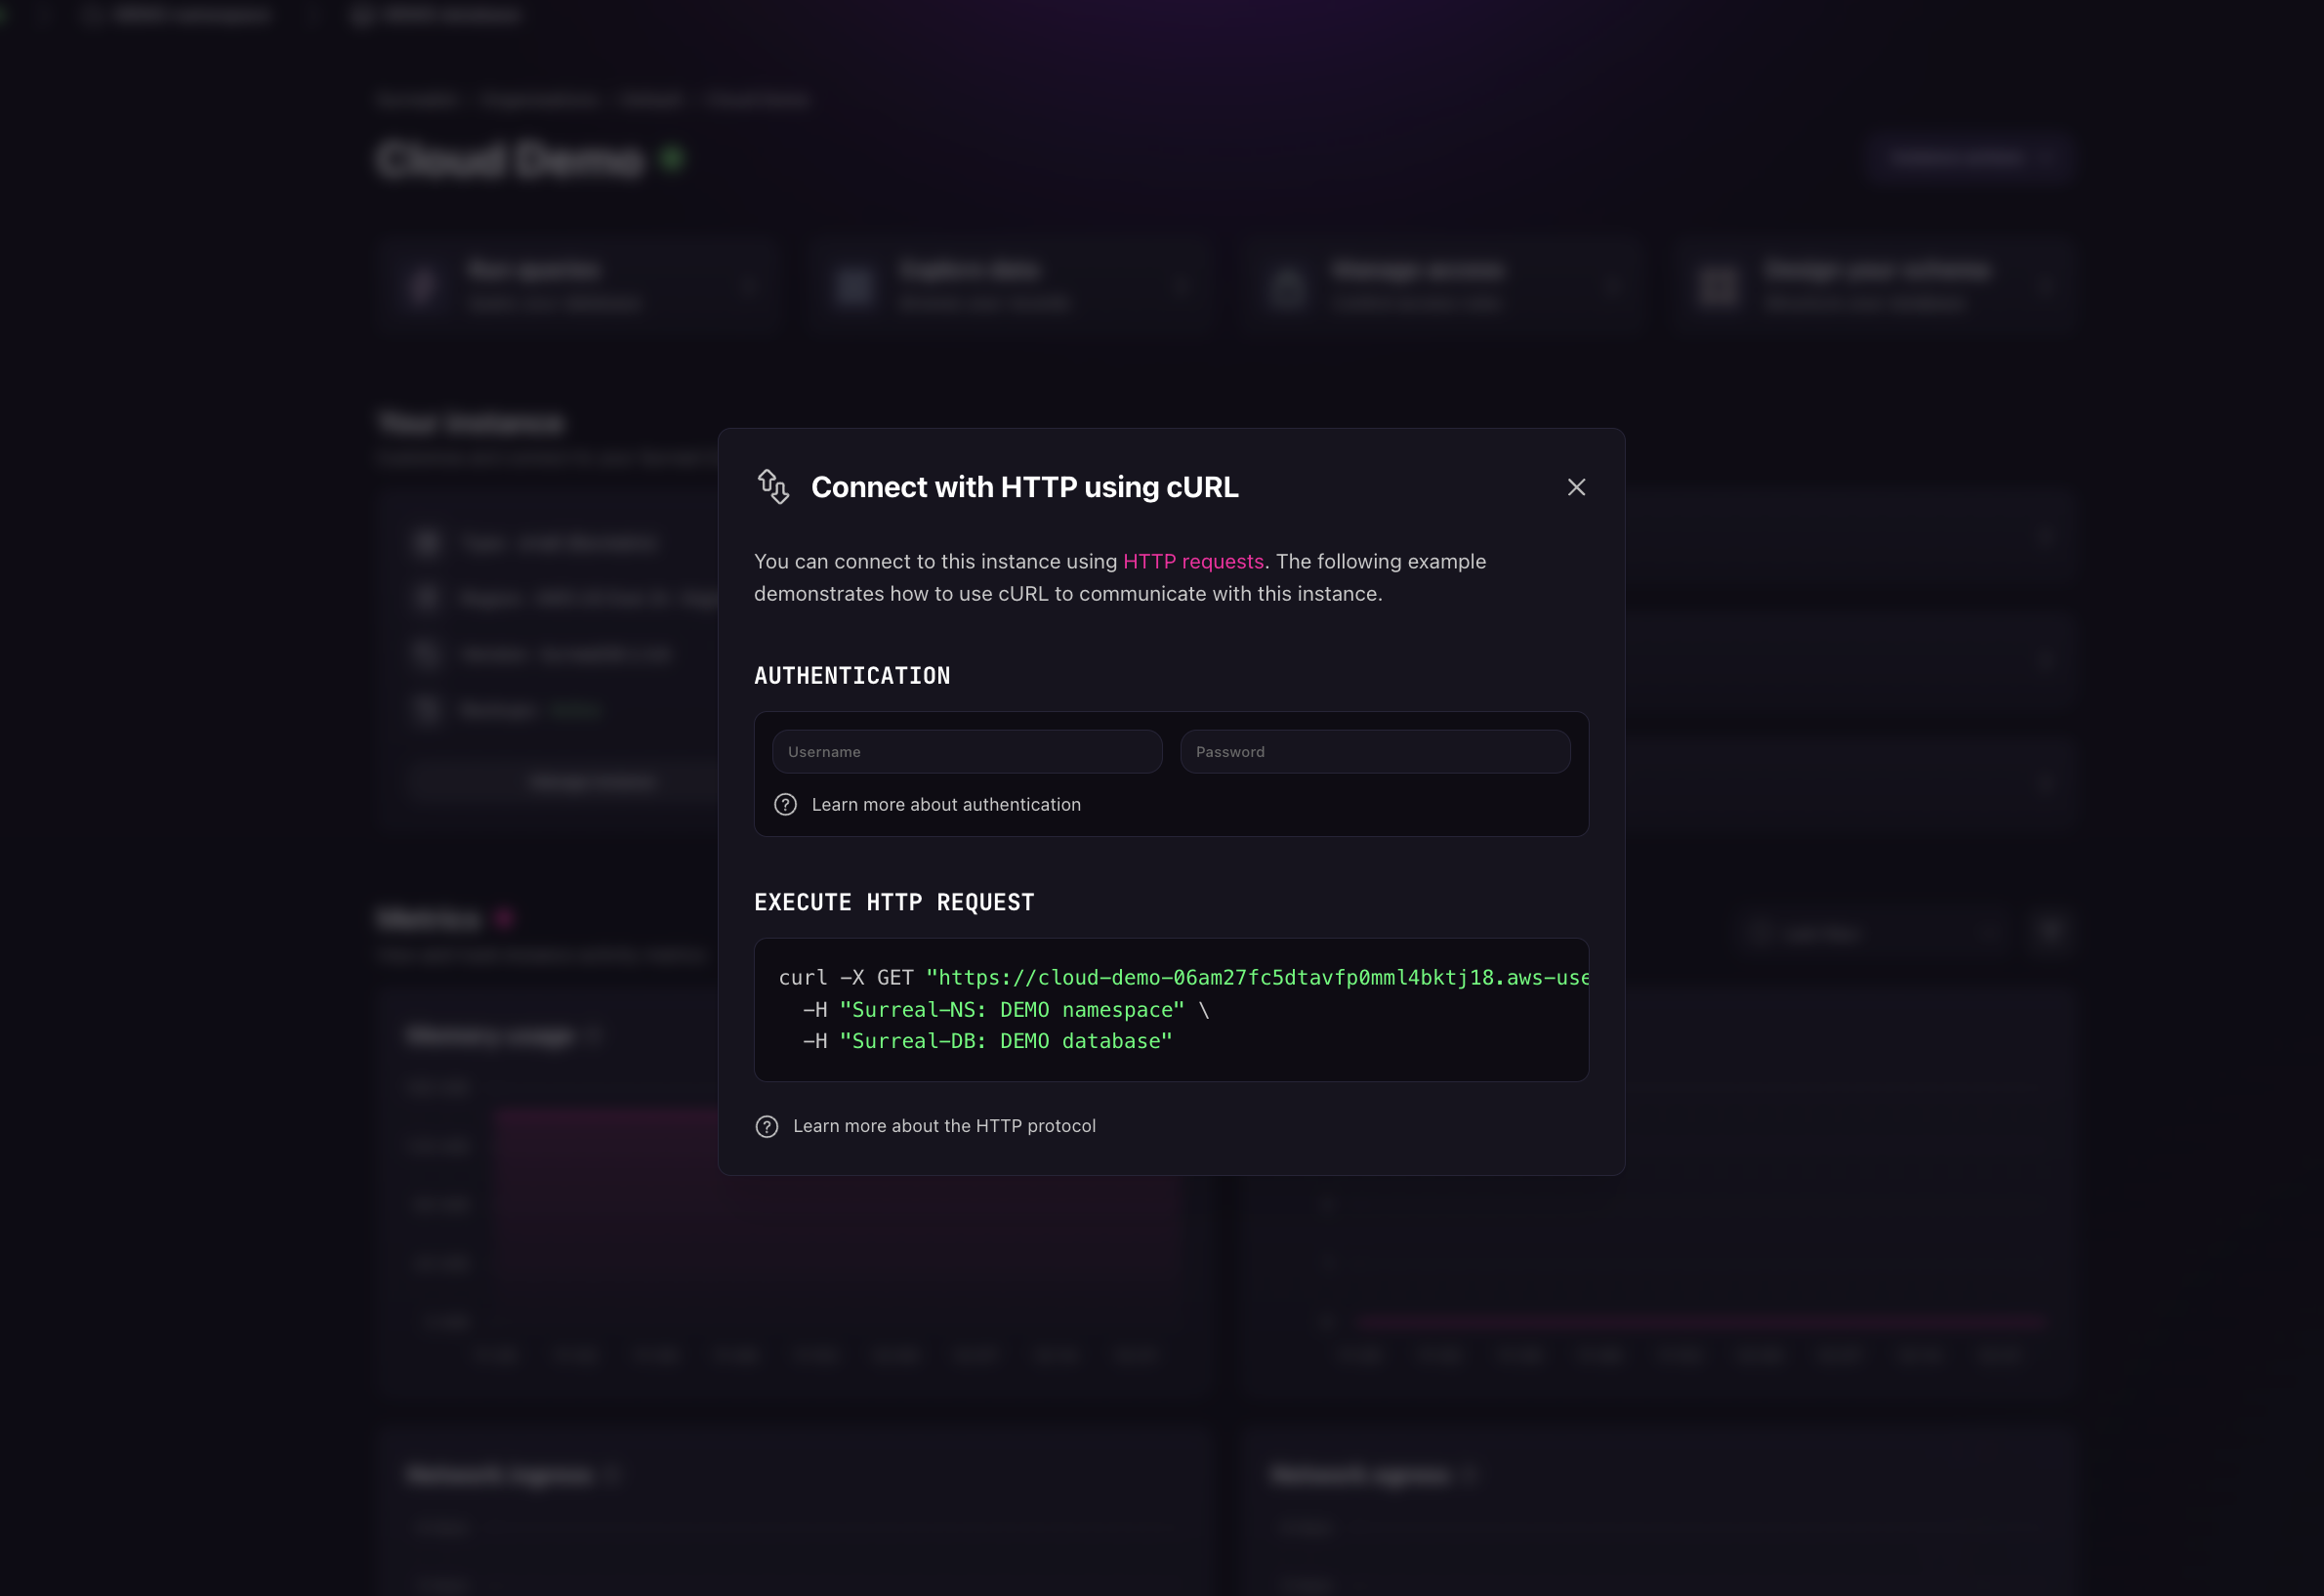
Task: Click the curl keyword in code block
Action: coord(802,978)
